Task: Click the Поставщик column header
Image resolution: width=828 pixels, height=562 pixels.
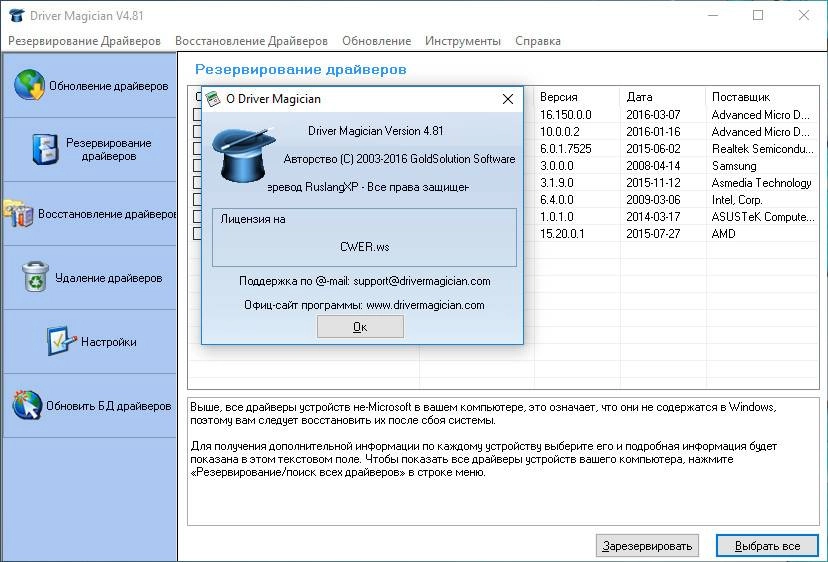Action: pyautogui.click(x=763, y=97)
